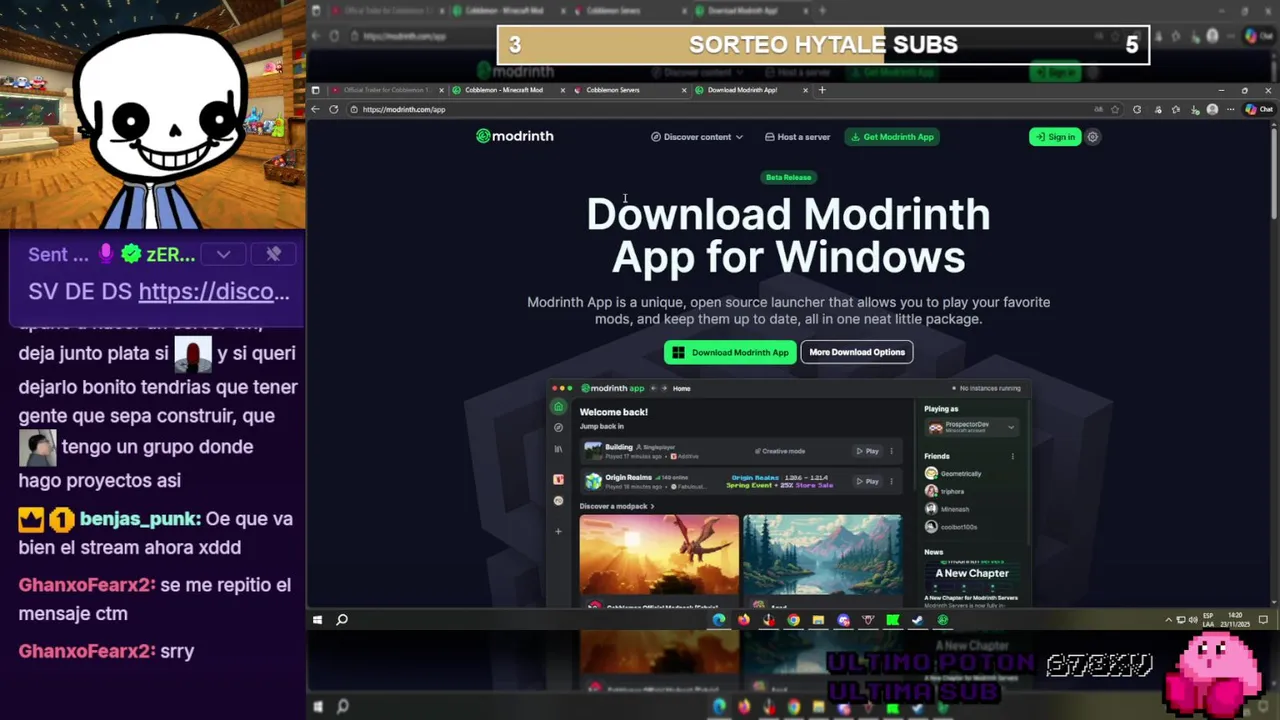The width and height of the screenshot is (1280, 720).
Task: Click the green Download Modrinth App button
Action: coord(730,352)
